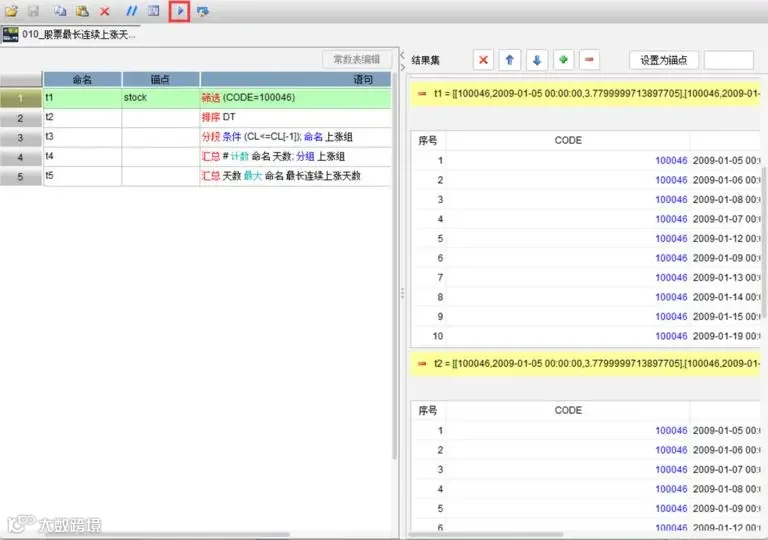The height and width of the screenshot is (540, 768).
Task: Select row 3 with the 分段 statement
Action: click(196, 137)
